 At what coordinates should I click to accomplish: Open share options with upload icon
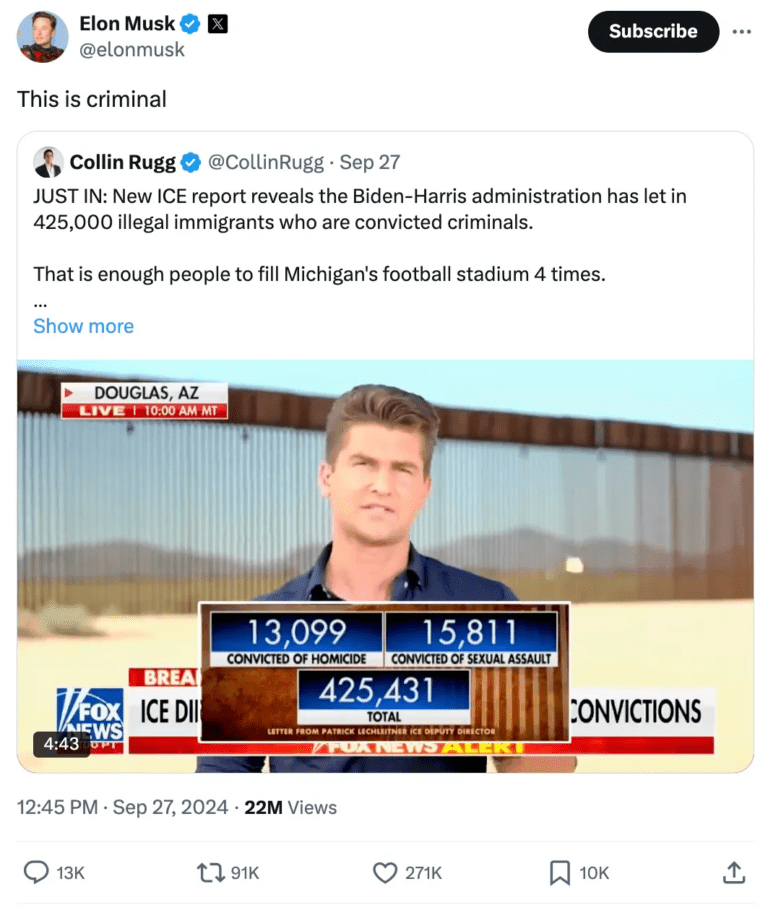click(734, 872)
